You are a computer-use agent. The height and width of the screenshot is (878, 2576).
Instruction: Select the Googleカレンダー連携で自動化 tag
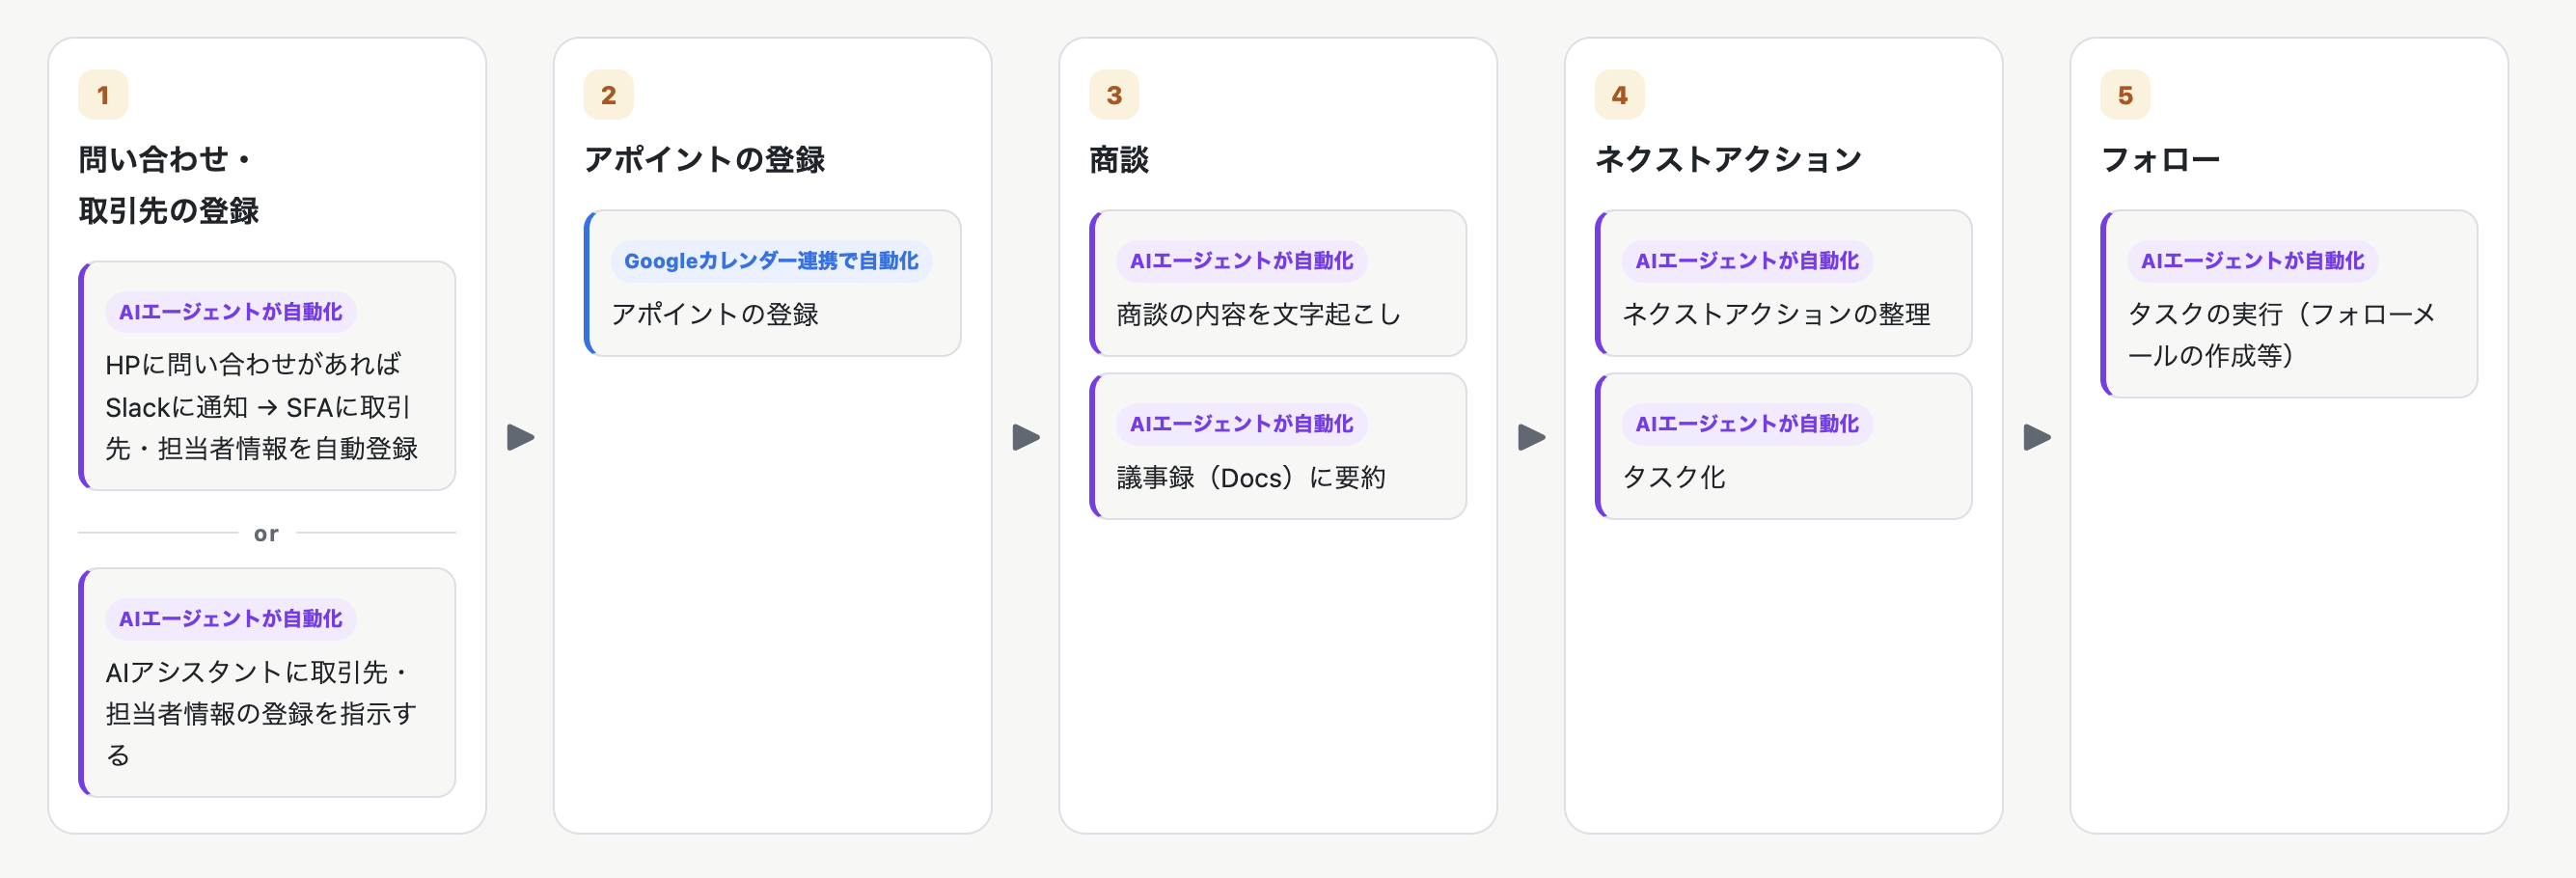(x=771, y=261)
